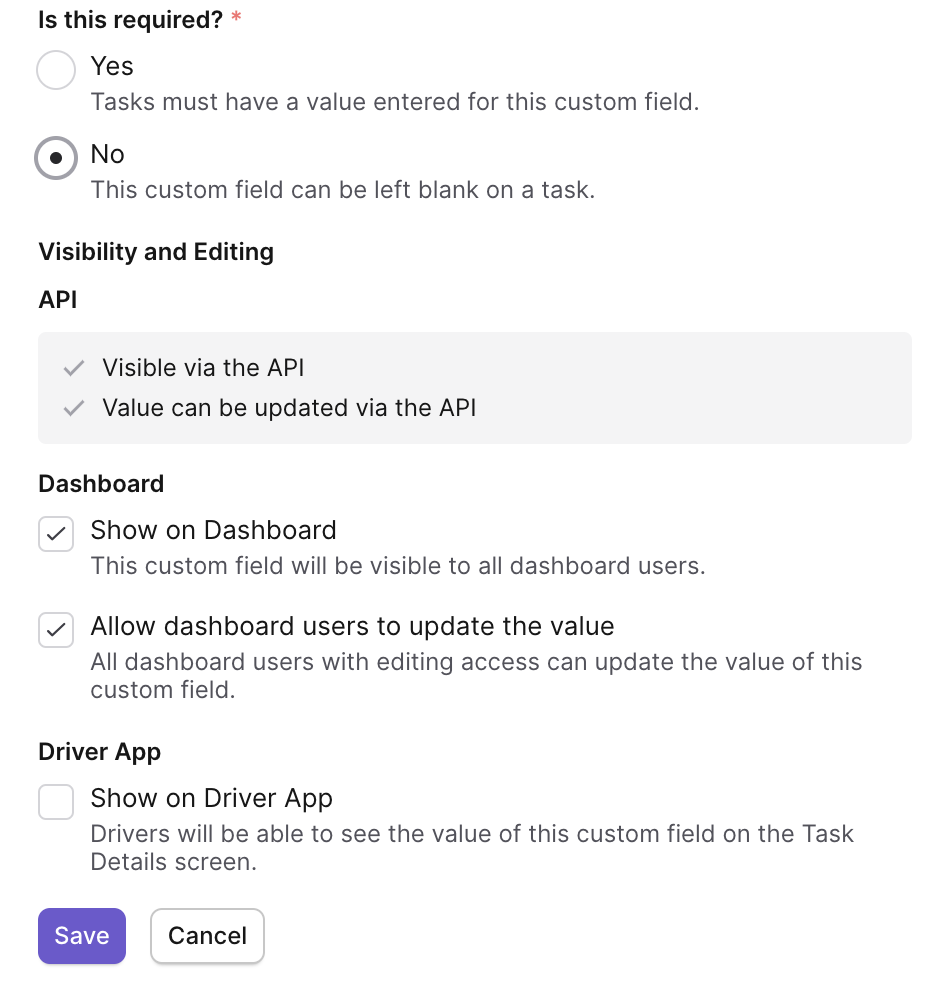This screenshot has width=952, height=990.
Task: Click 'can be left blank on a task' description
Action: click(343, 190)
